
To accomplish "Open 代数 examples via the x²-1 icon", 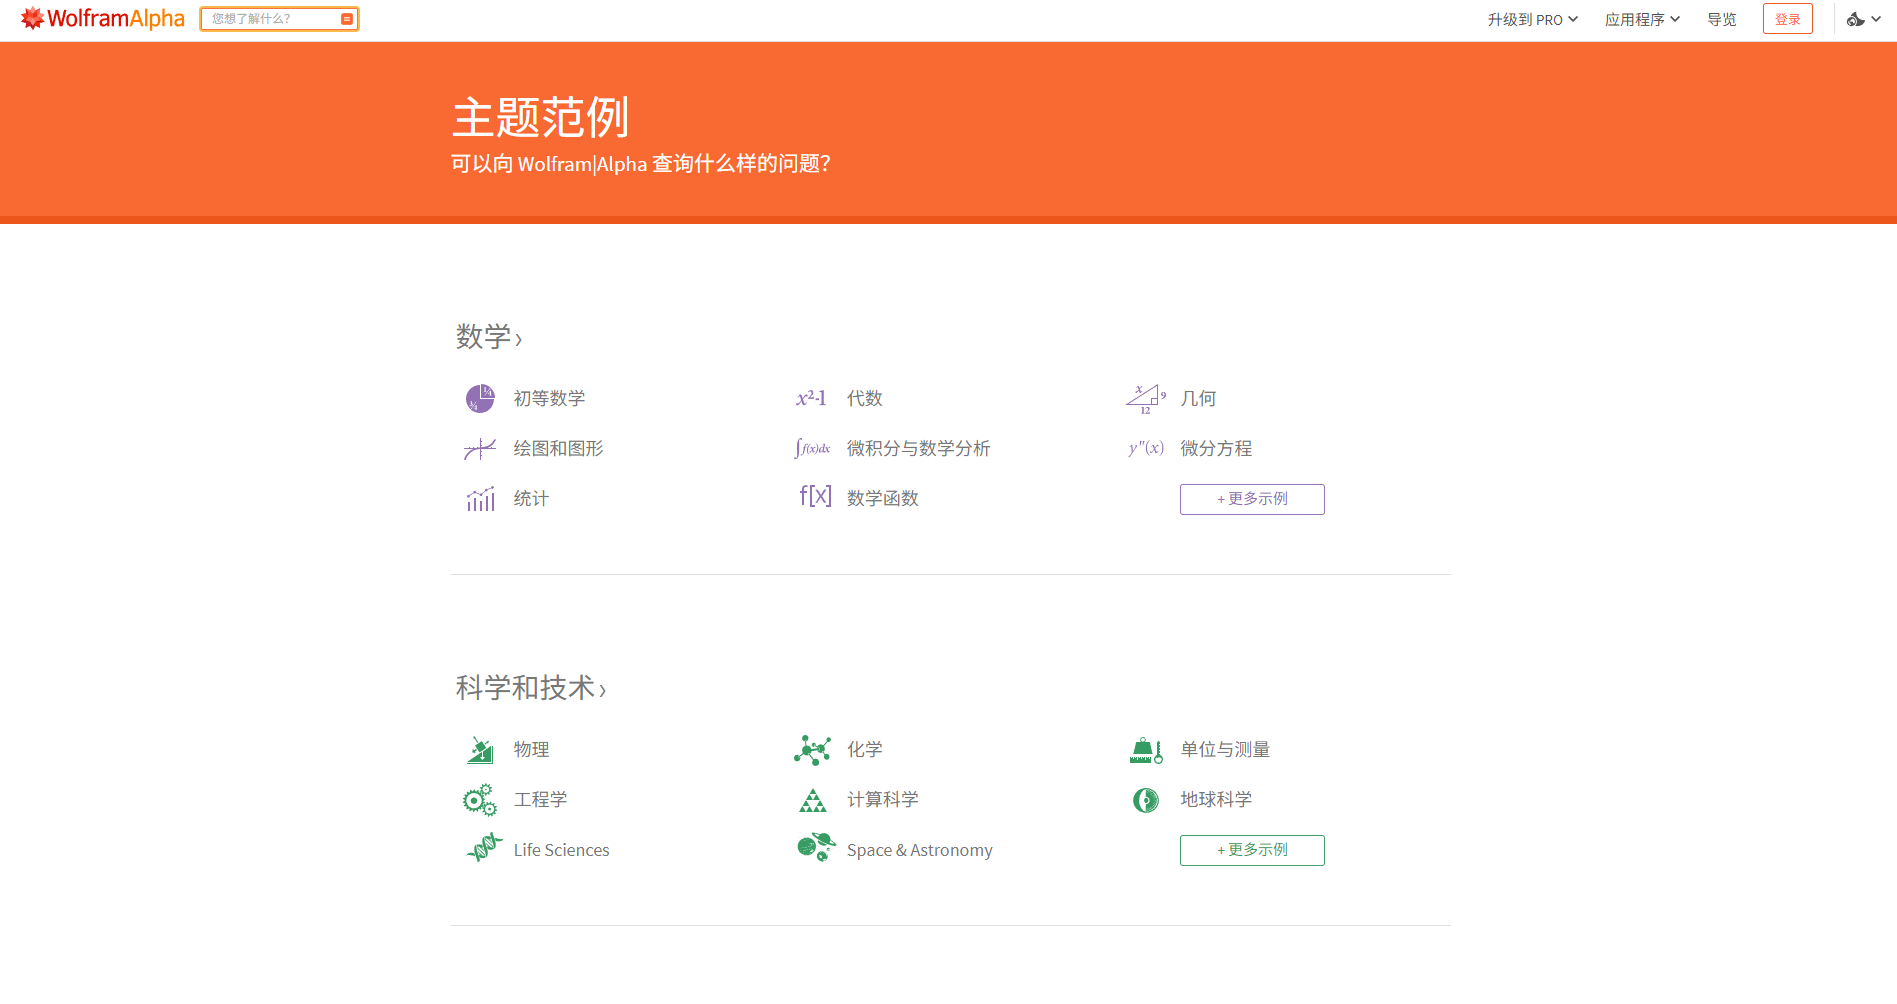I will coord(811,398).
